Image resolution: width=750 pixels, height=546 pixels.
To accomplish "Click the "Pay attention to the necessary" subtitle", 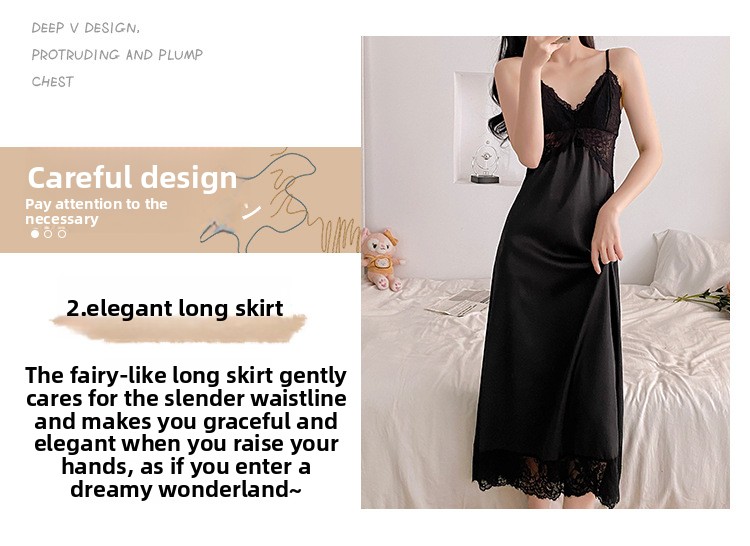I will coord(96,211).
